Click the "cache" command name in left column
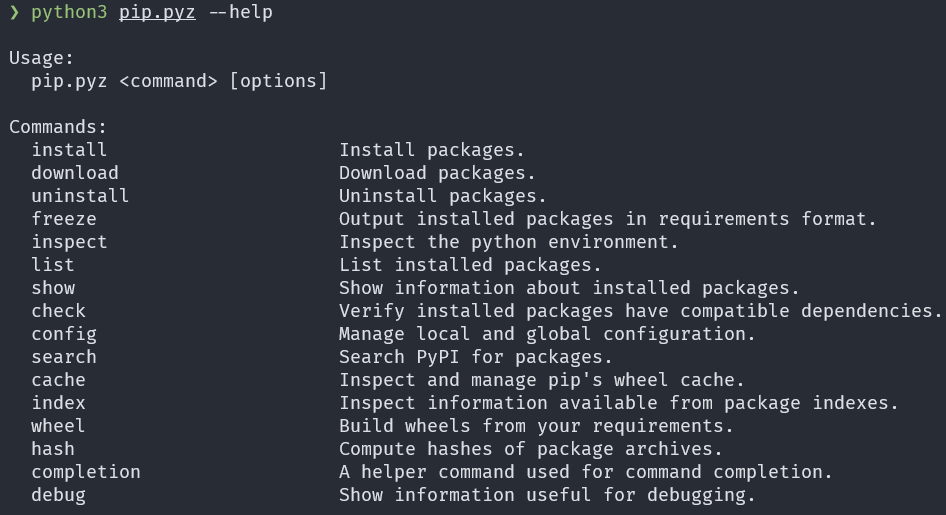Image resolution: width=946 pixels, height=515 pixels. [58, 380]
